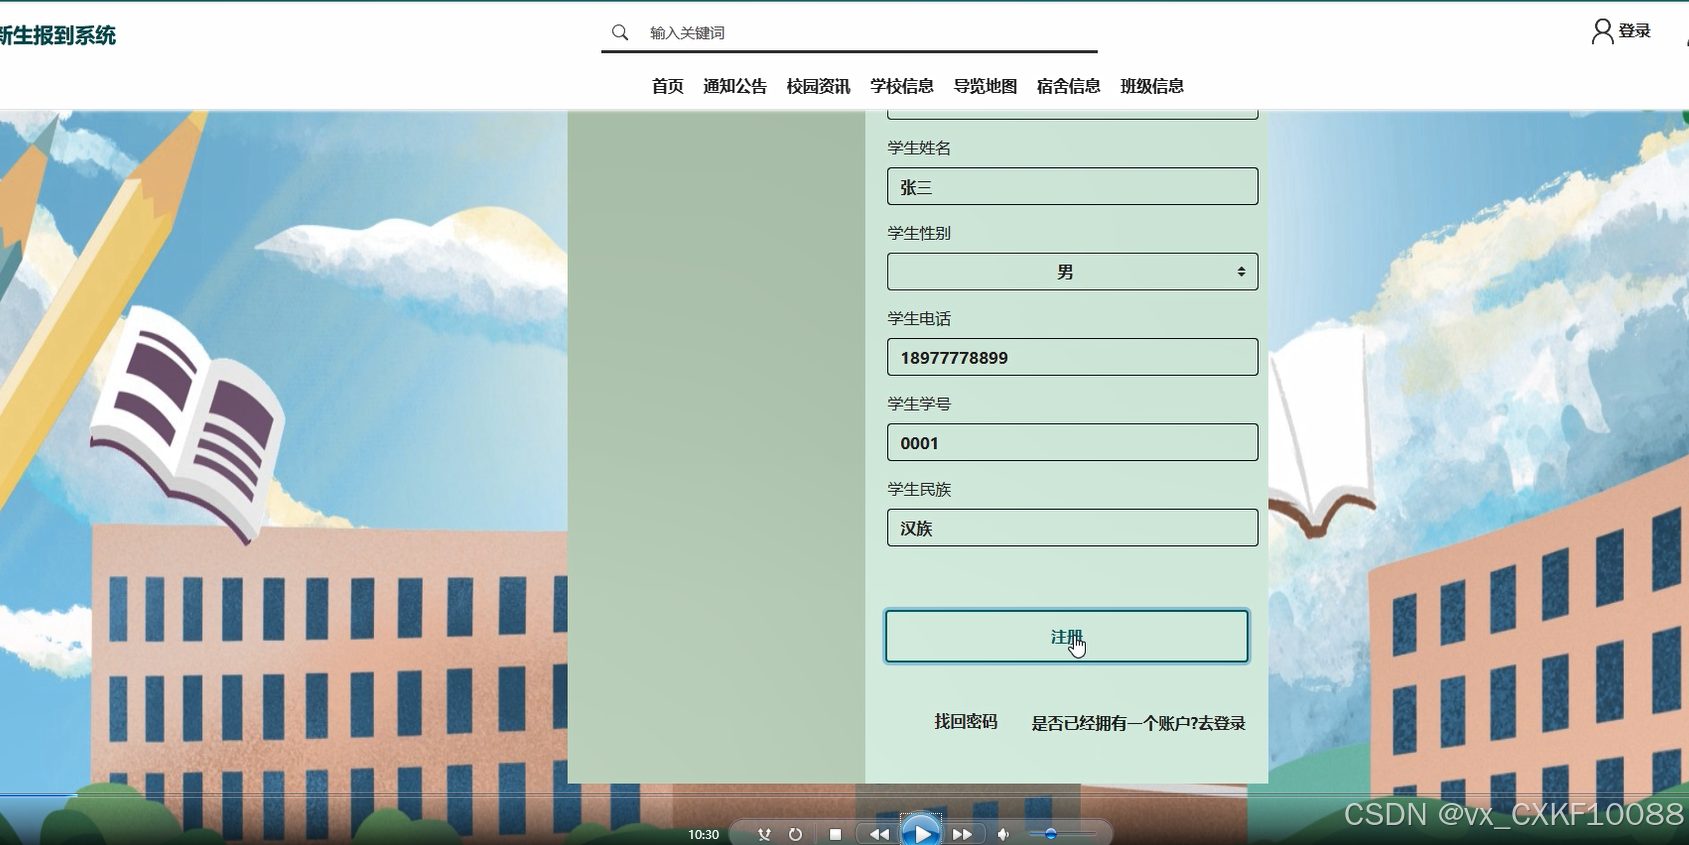The height and width of the screenshot is (845, 1689).
Task: Go to 校园资讯 page
Action: click(818, 86)
